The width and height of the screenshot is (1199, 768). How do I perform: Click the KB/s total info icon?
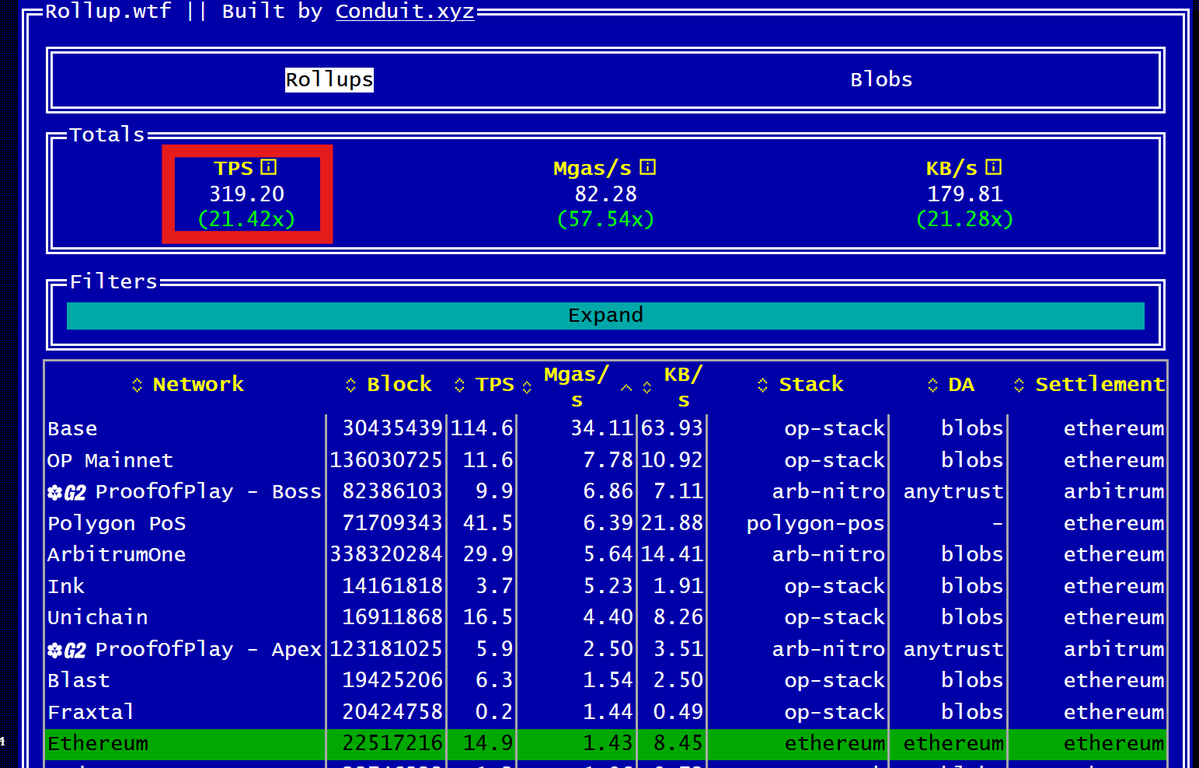tap(993, 167)
